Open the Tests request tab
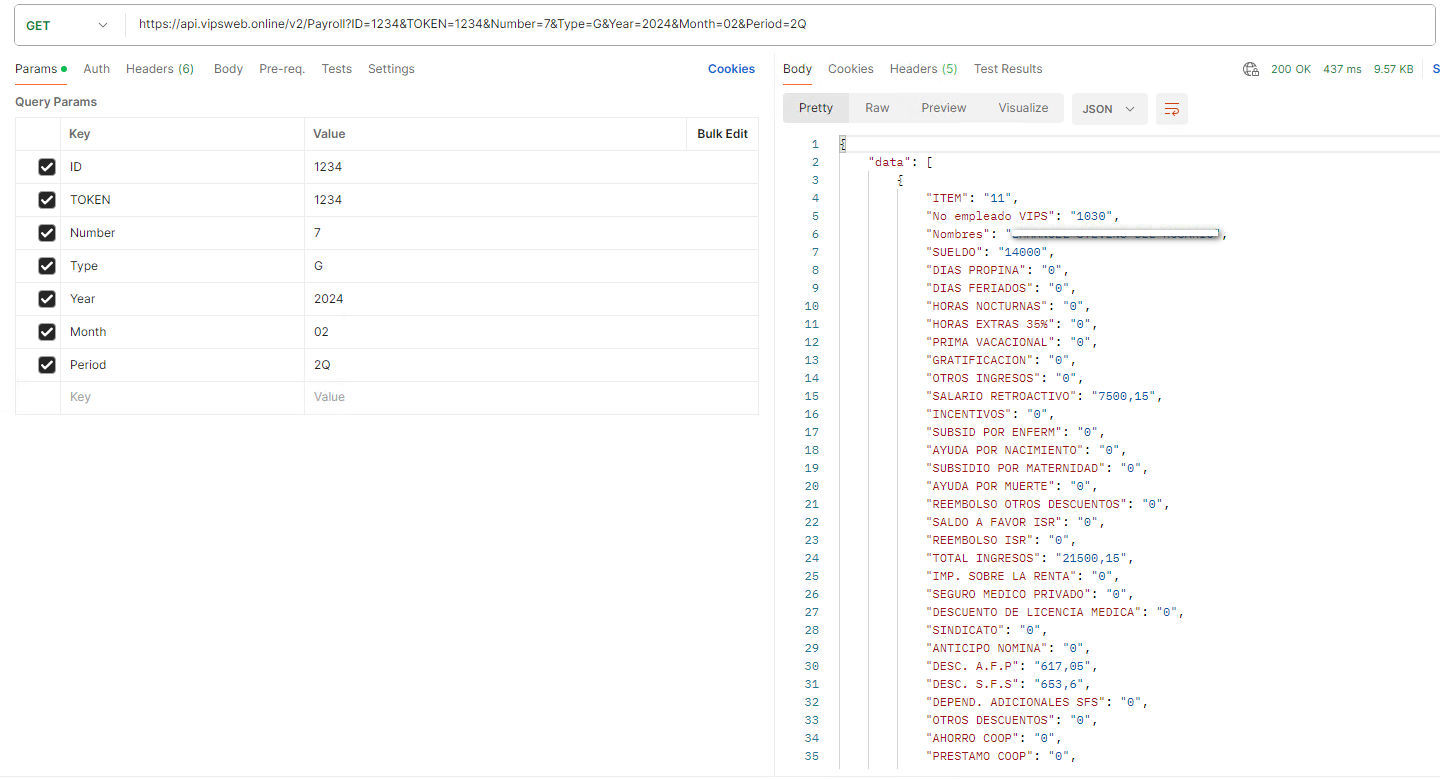Screen dimensions: 1440x779 (336, 69)
